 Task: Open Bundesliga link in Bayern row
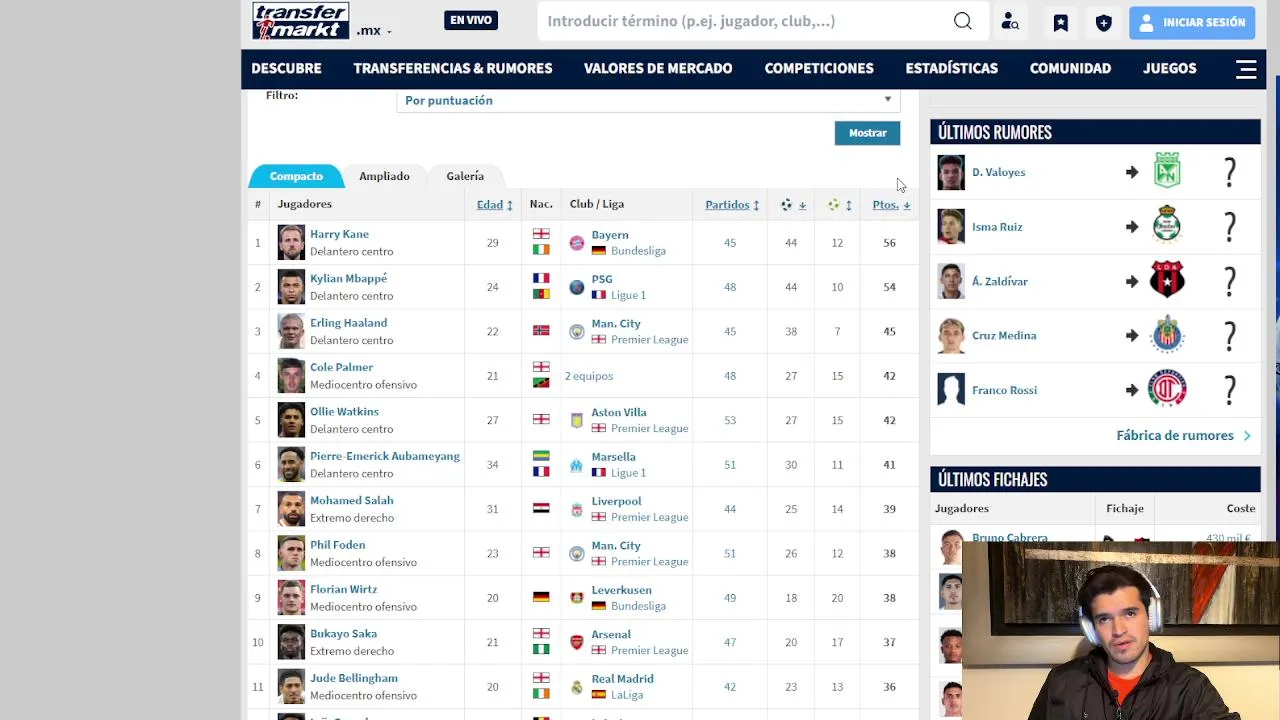click(x=638, y=251)
